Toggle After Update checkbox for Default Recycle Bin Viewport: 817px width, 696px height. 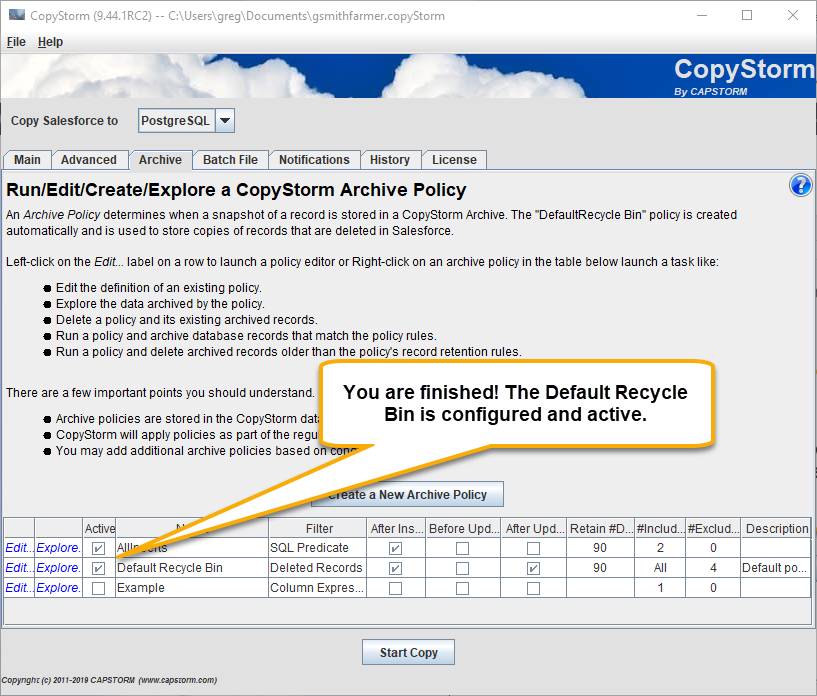[533, 568]
